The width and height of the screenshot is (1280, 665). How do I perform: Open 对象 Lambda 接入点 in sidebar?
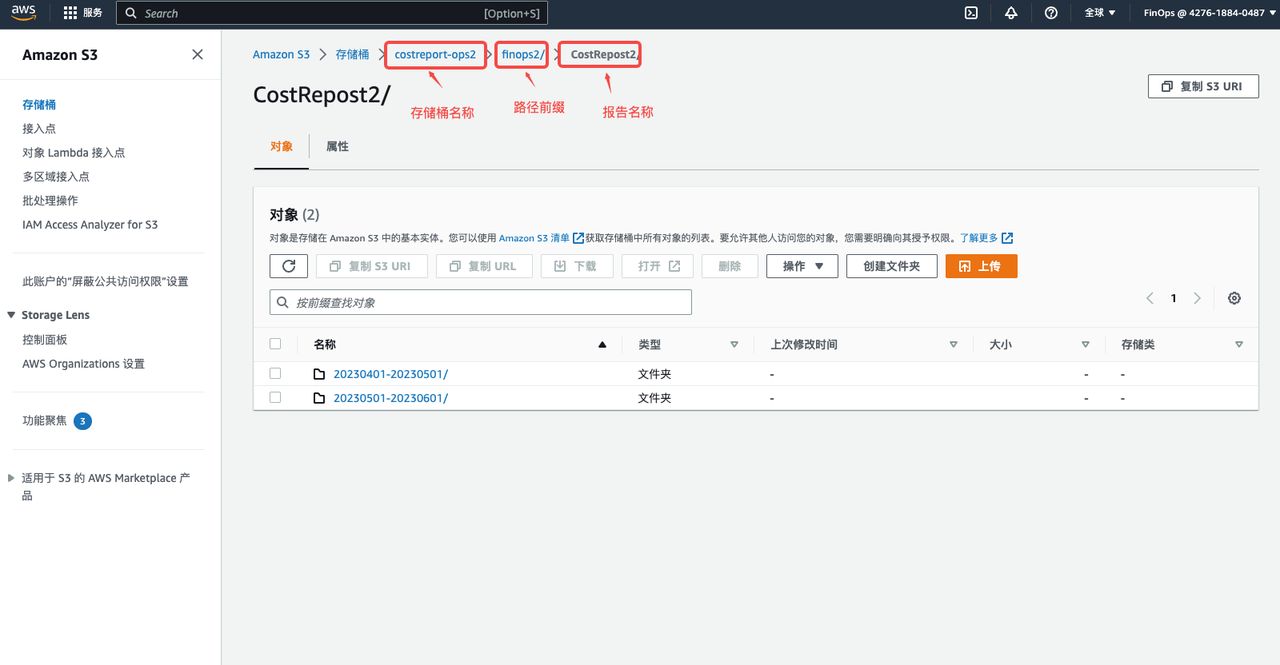coord(74,153)
